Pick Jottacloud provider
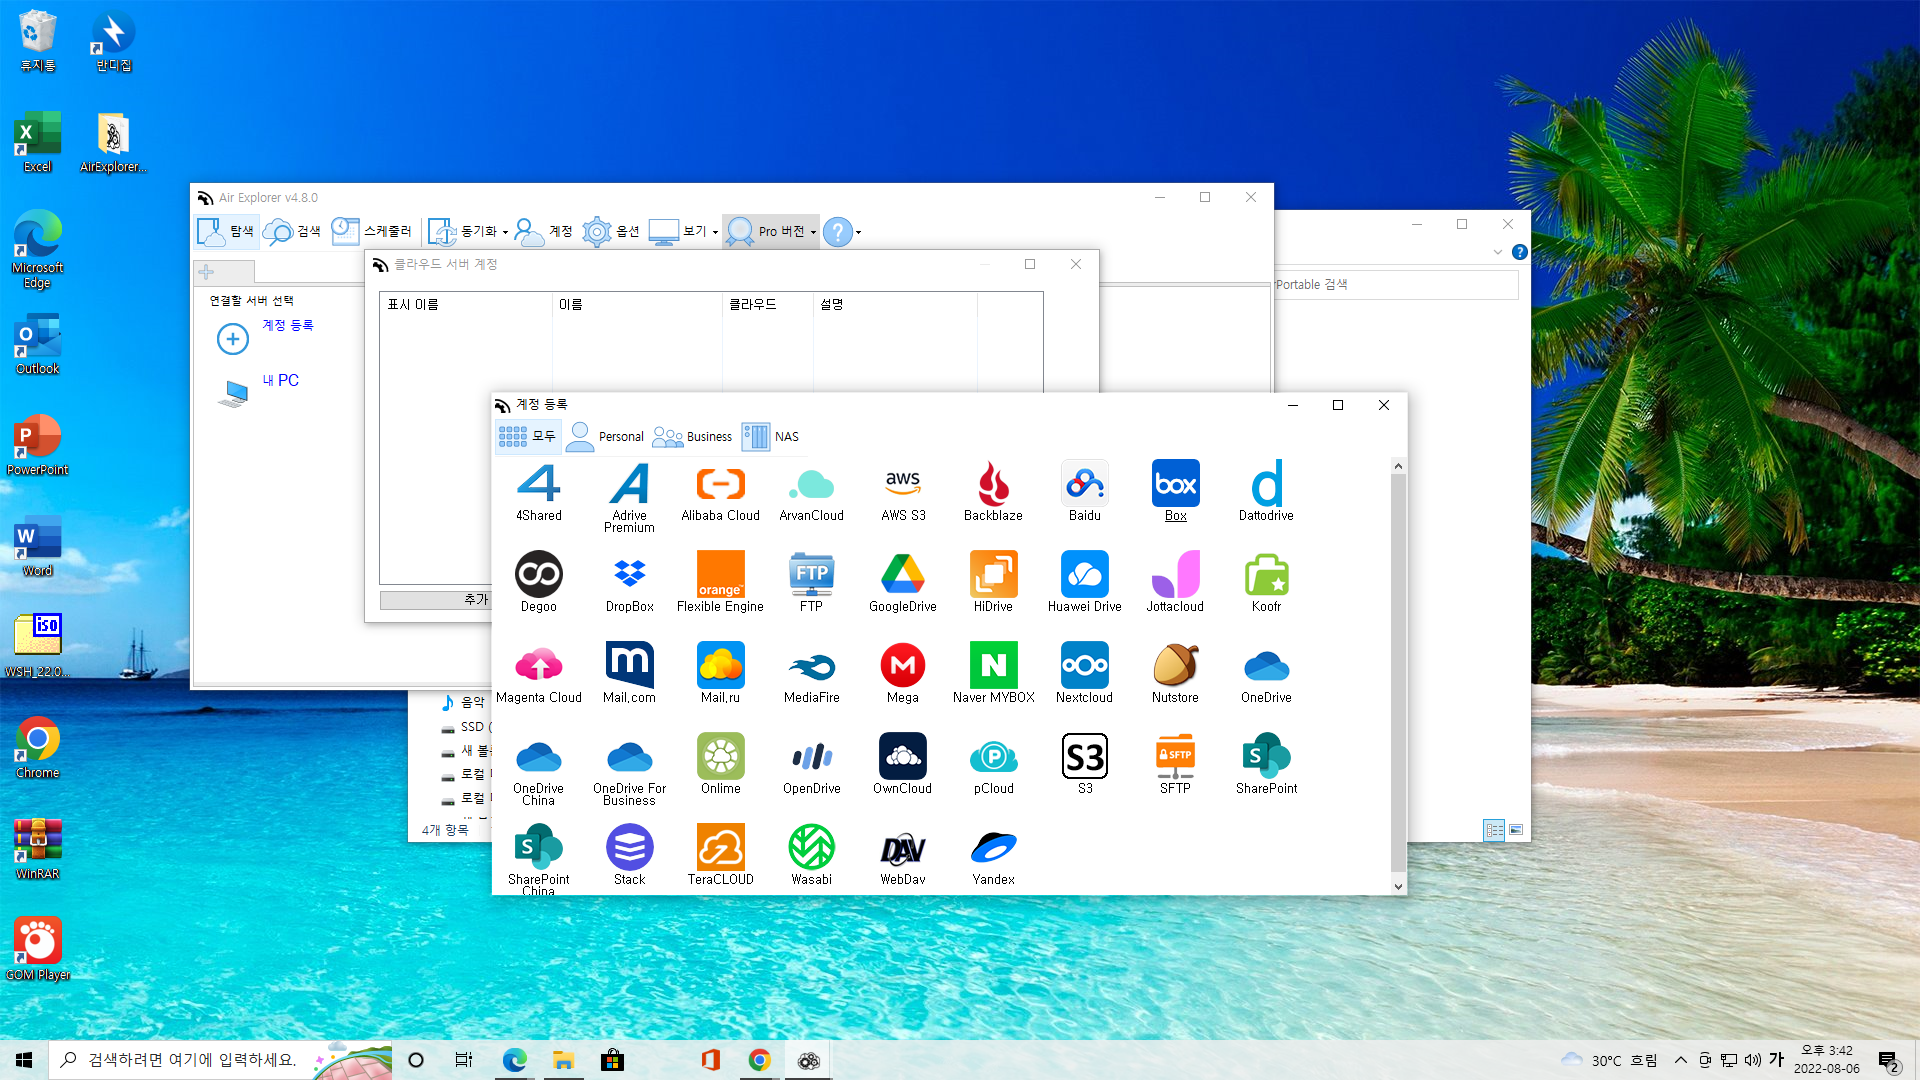 coord(1175,582)
